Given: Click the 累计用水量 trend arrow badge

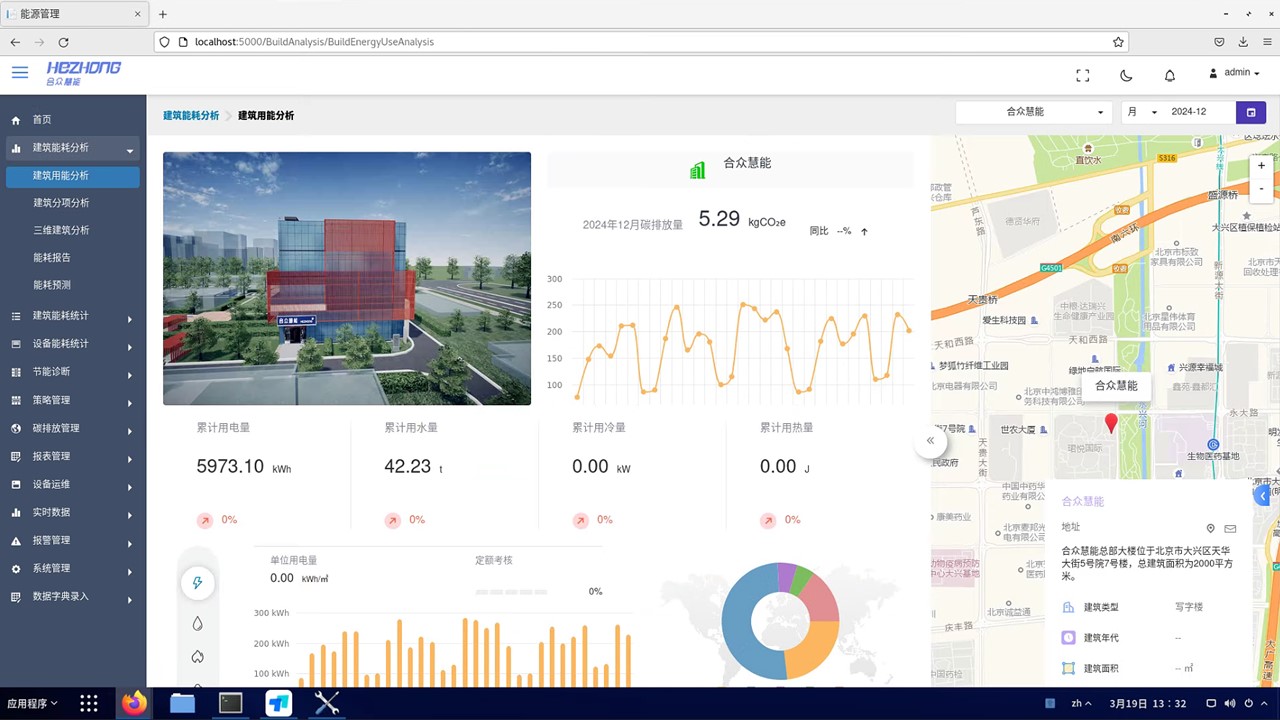Looking at the screenshot, I should (392, 520).
